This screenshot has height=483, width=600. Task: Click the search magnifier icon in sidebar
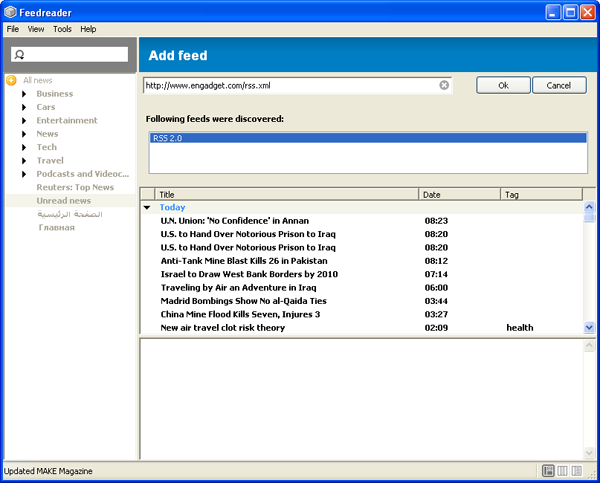click(20, 55)
